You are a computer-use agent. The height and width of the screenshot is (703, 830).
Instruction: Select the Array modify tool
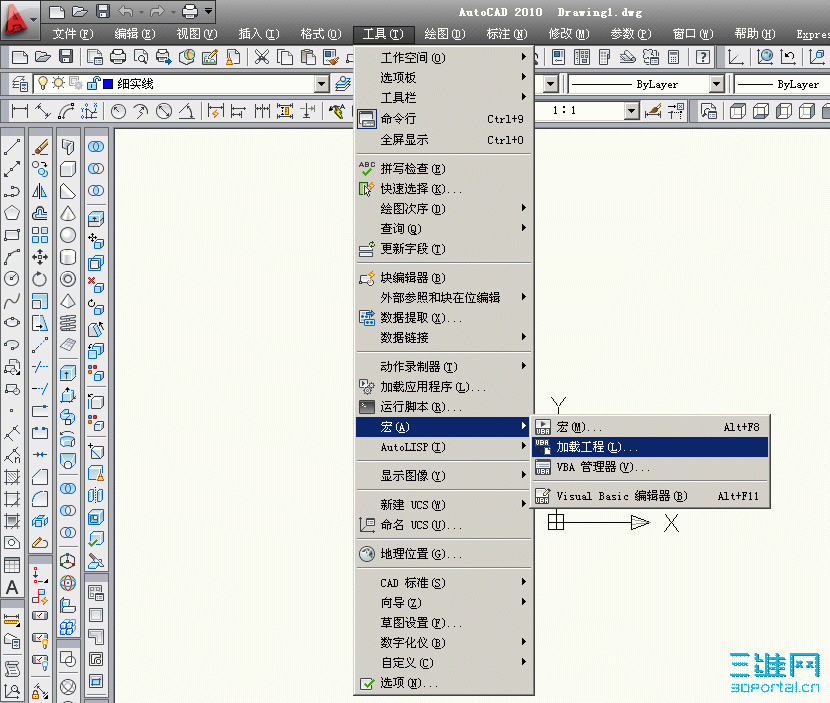pos(40,235)
